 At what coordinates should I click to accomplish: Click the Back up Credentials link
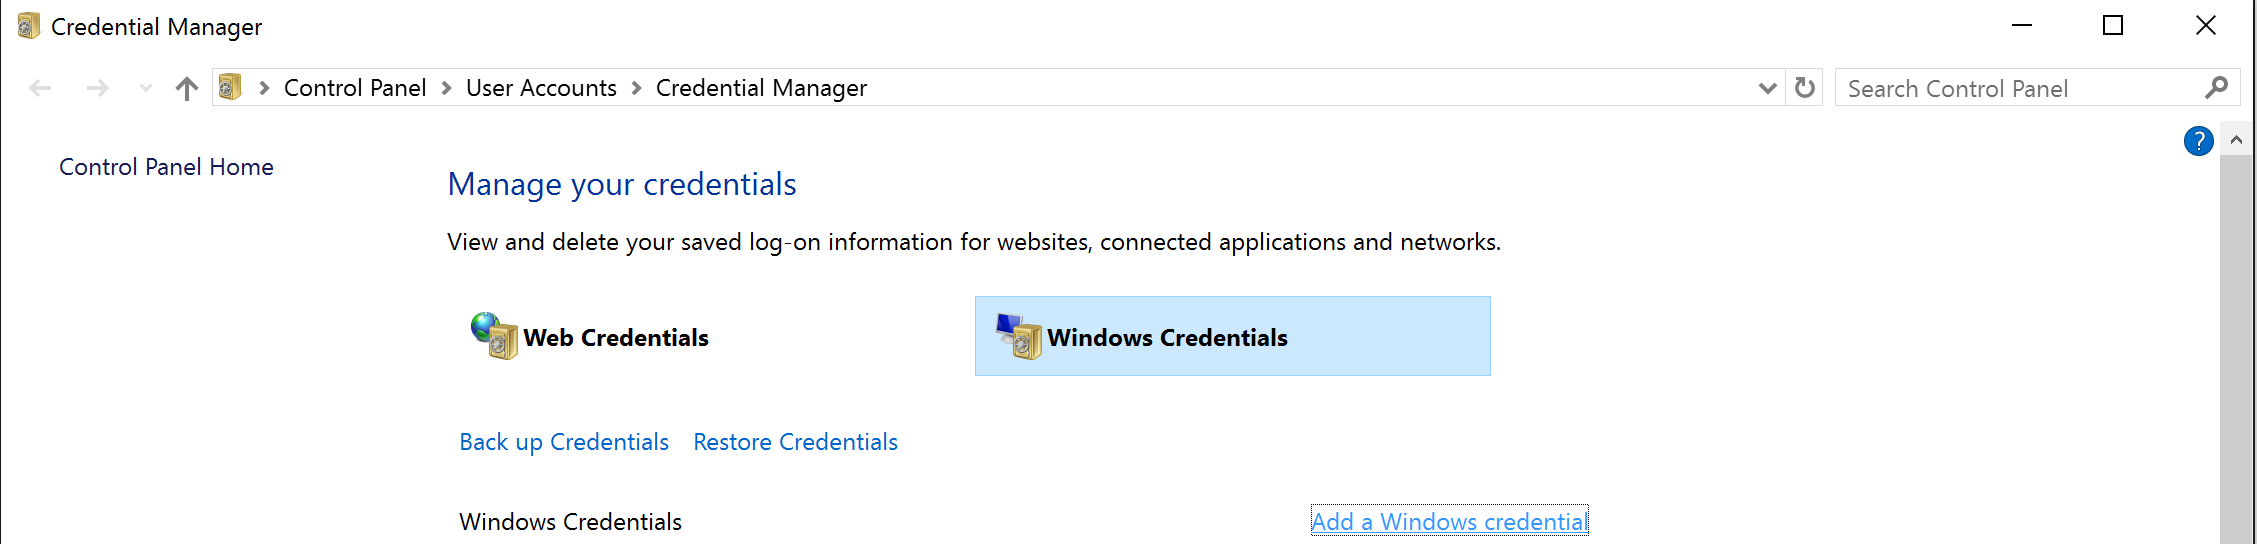pos(564,442)
